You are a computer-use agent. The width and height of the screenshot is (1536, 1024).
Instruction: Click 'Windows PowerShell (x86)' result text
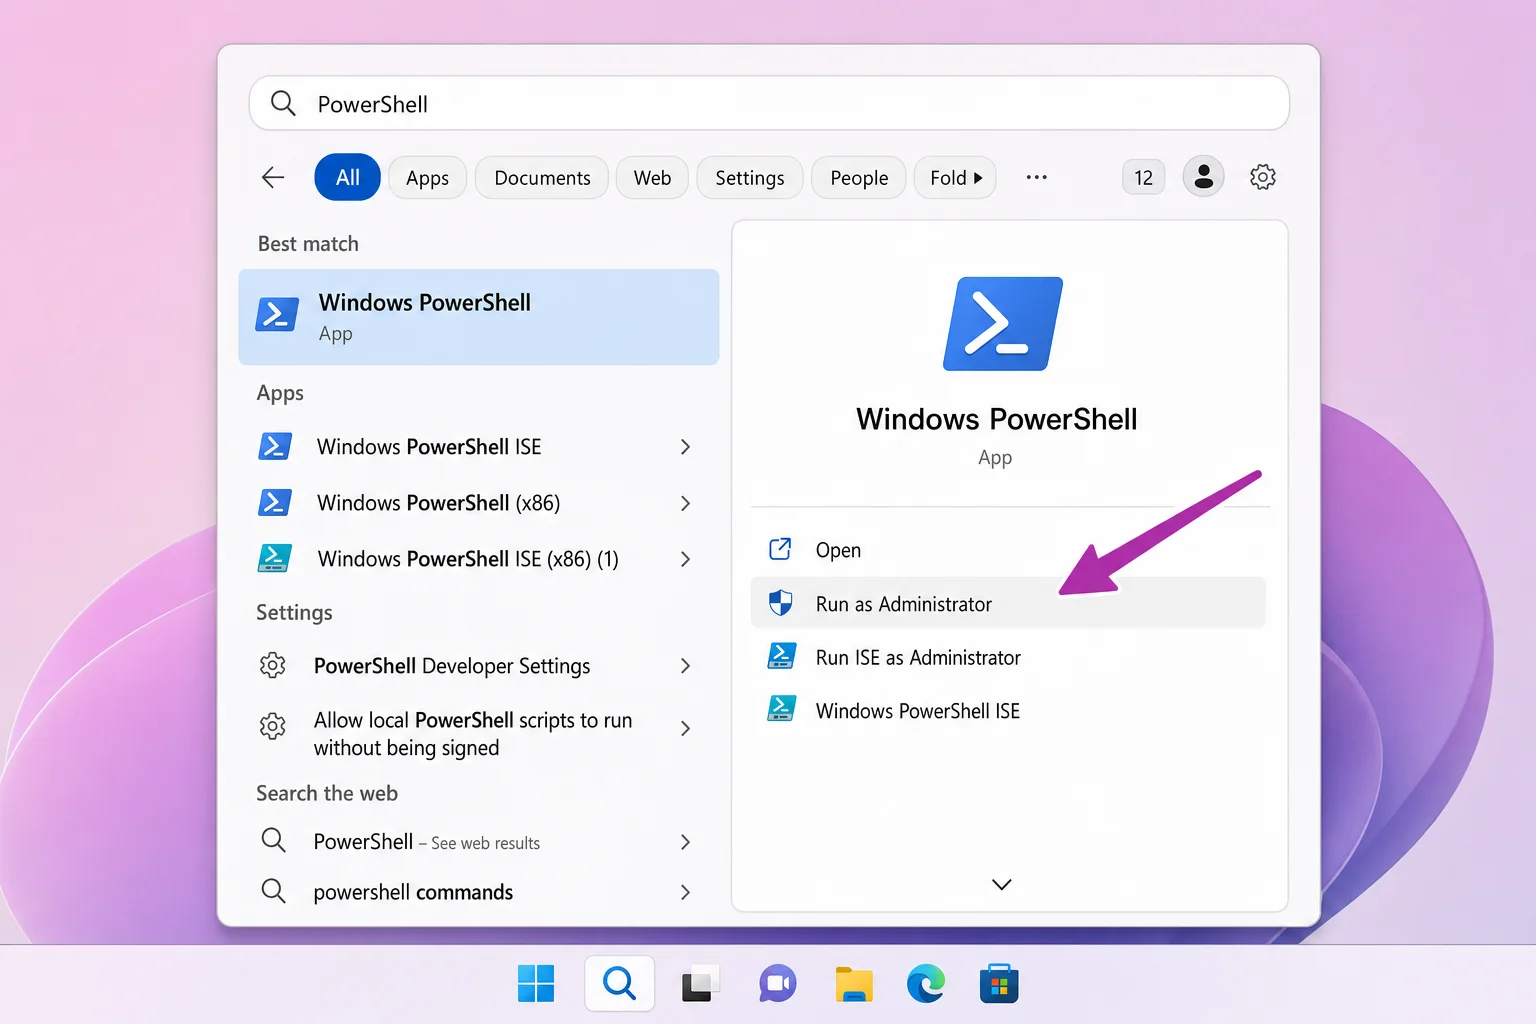(x=438, y=503)
